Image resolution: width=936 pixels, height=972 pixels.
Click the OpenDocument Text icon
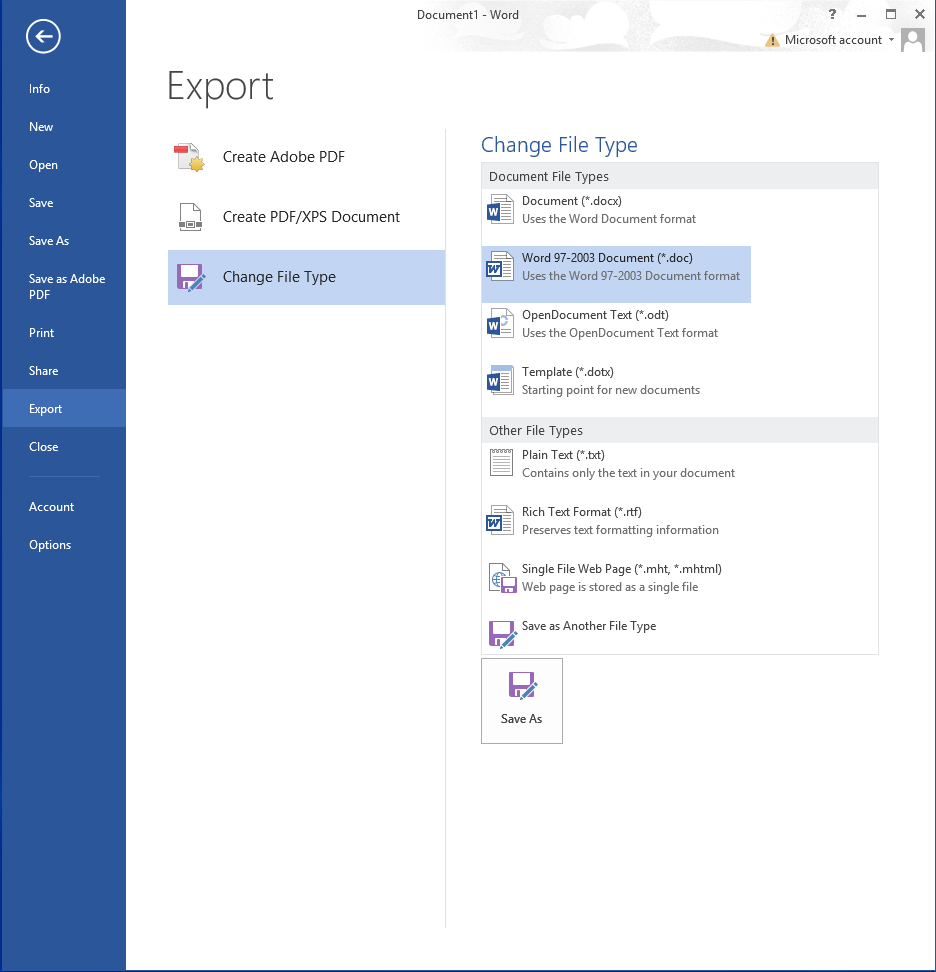click(500, 324)
